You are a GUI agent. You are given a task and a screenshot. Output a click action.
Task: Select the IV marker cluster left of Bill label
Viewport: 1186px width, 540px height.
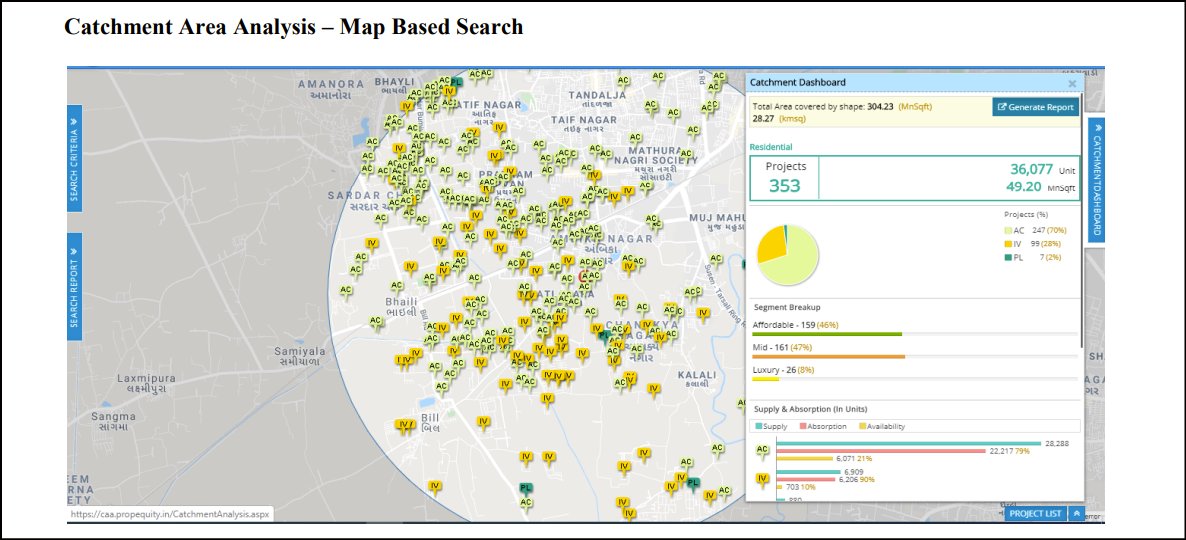(405, 426)
